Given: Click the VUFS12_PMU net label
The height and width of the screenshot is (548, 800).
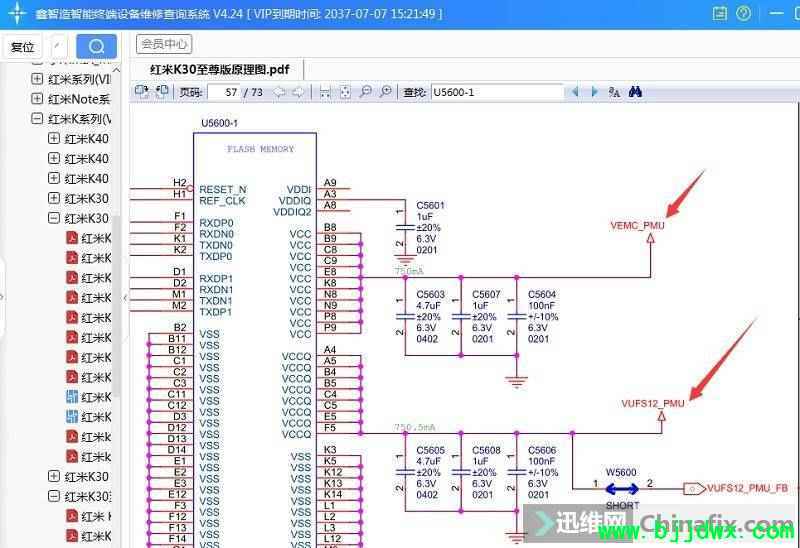Looking at the screenshot, I should 653,404.
